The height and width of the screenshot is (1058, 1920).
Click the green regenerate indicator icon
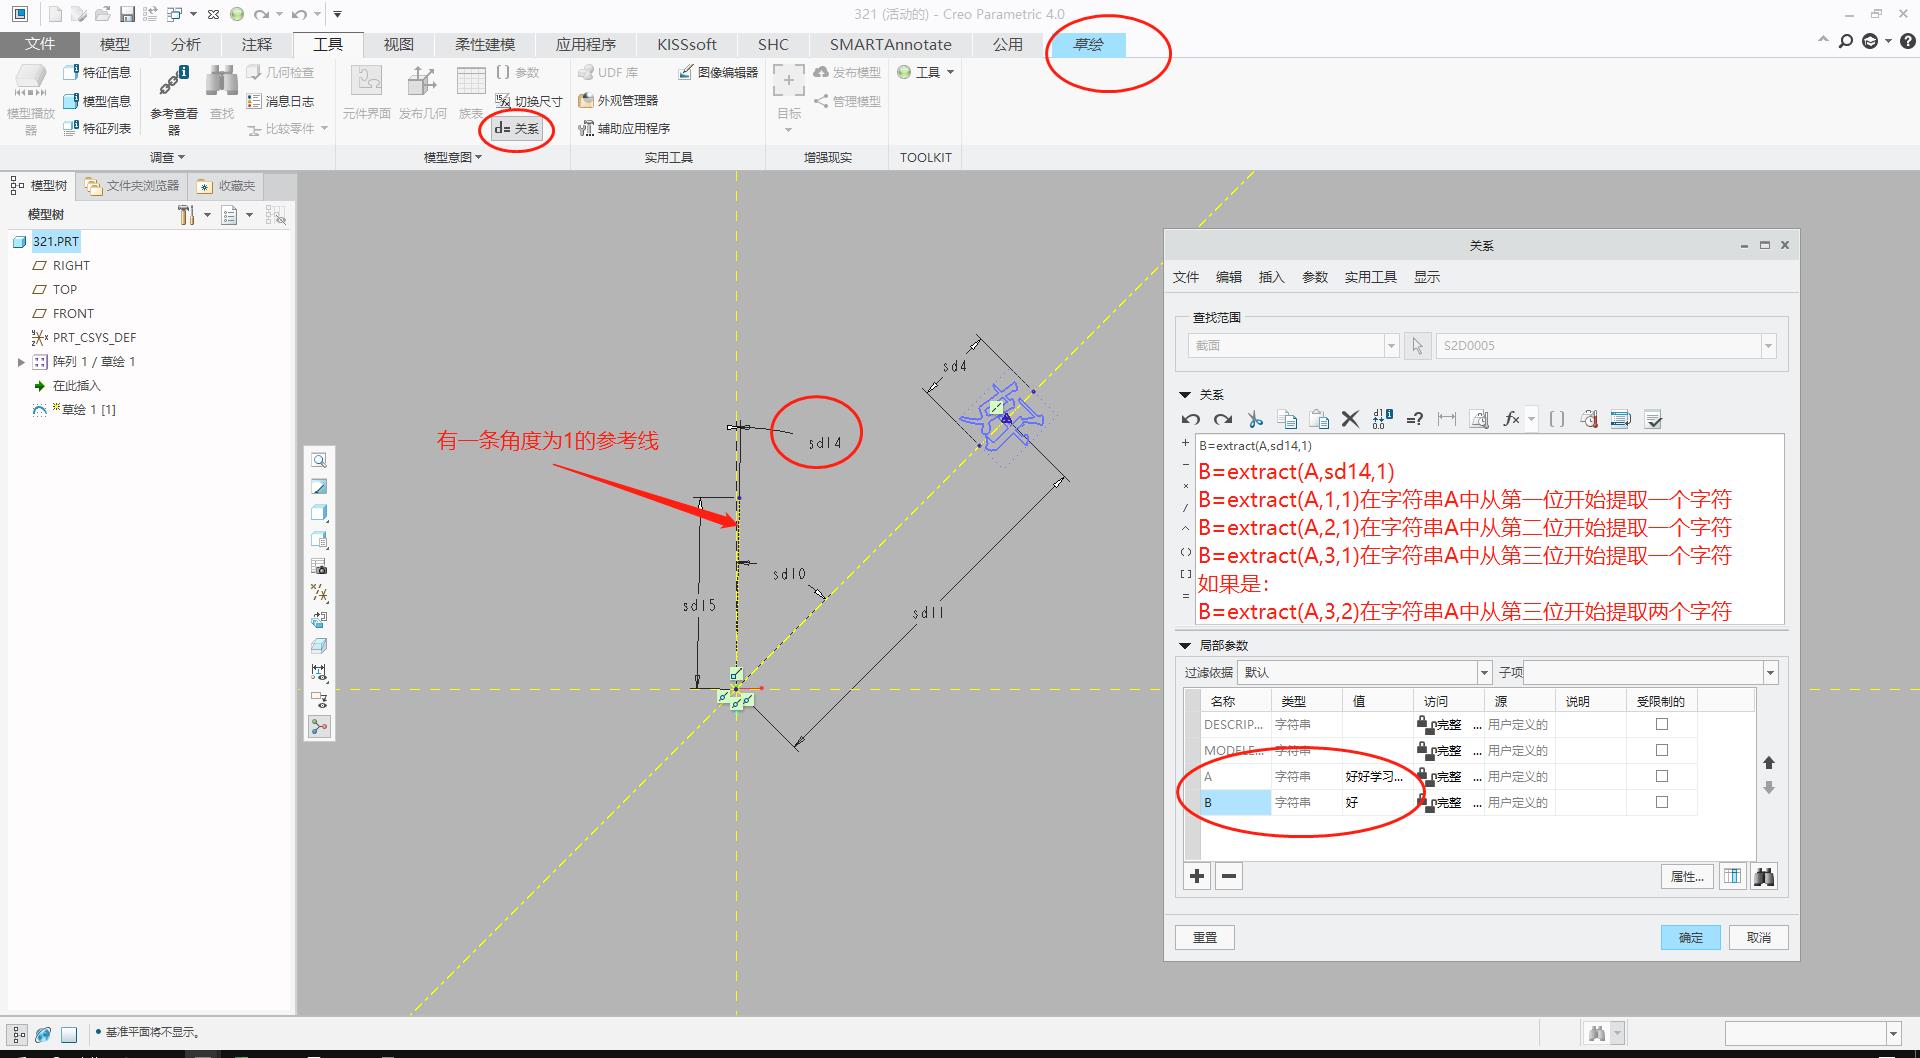[x=237, y=14]
